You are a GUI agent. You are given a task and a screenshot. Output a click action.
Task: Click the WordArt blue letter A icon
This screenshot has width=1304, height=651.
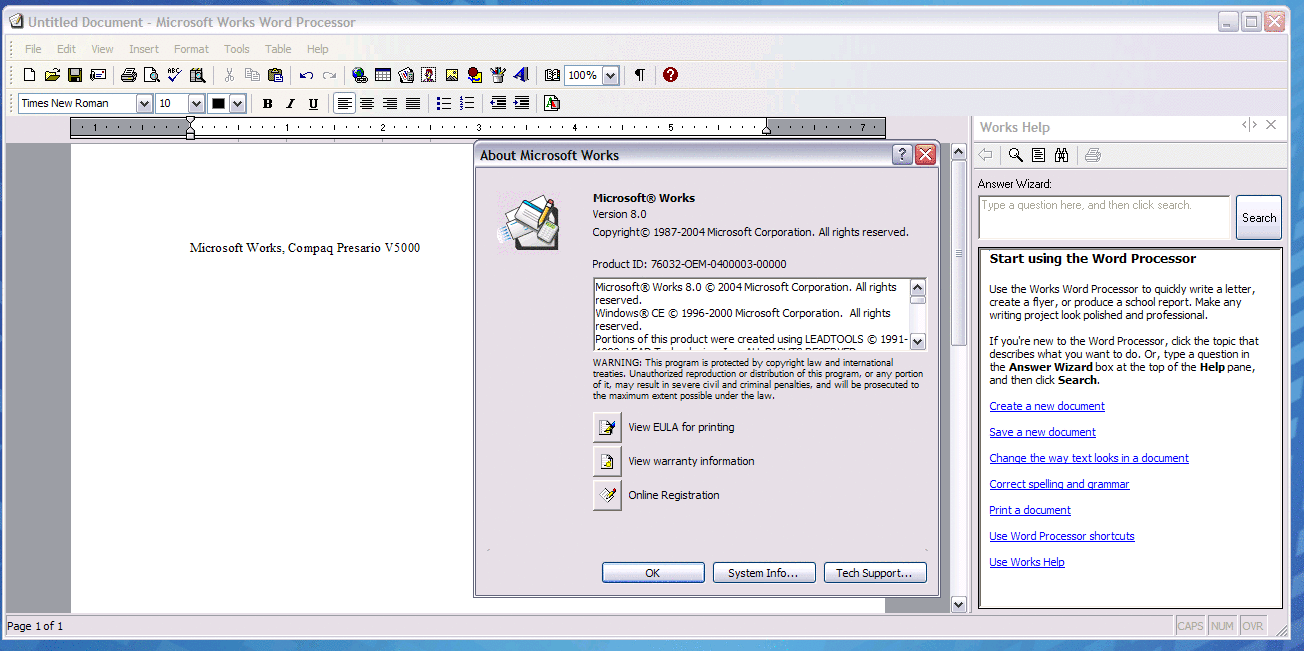521,75
